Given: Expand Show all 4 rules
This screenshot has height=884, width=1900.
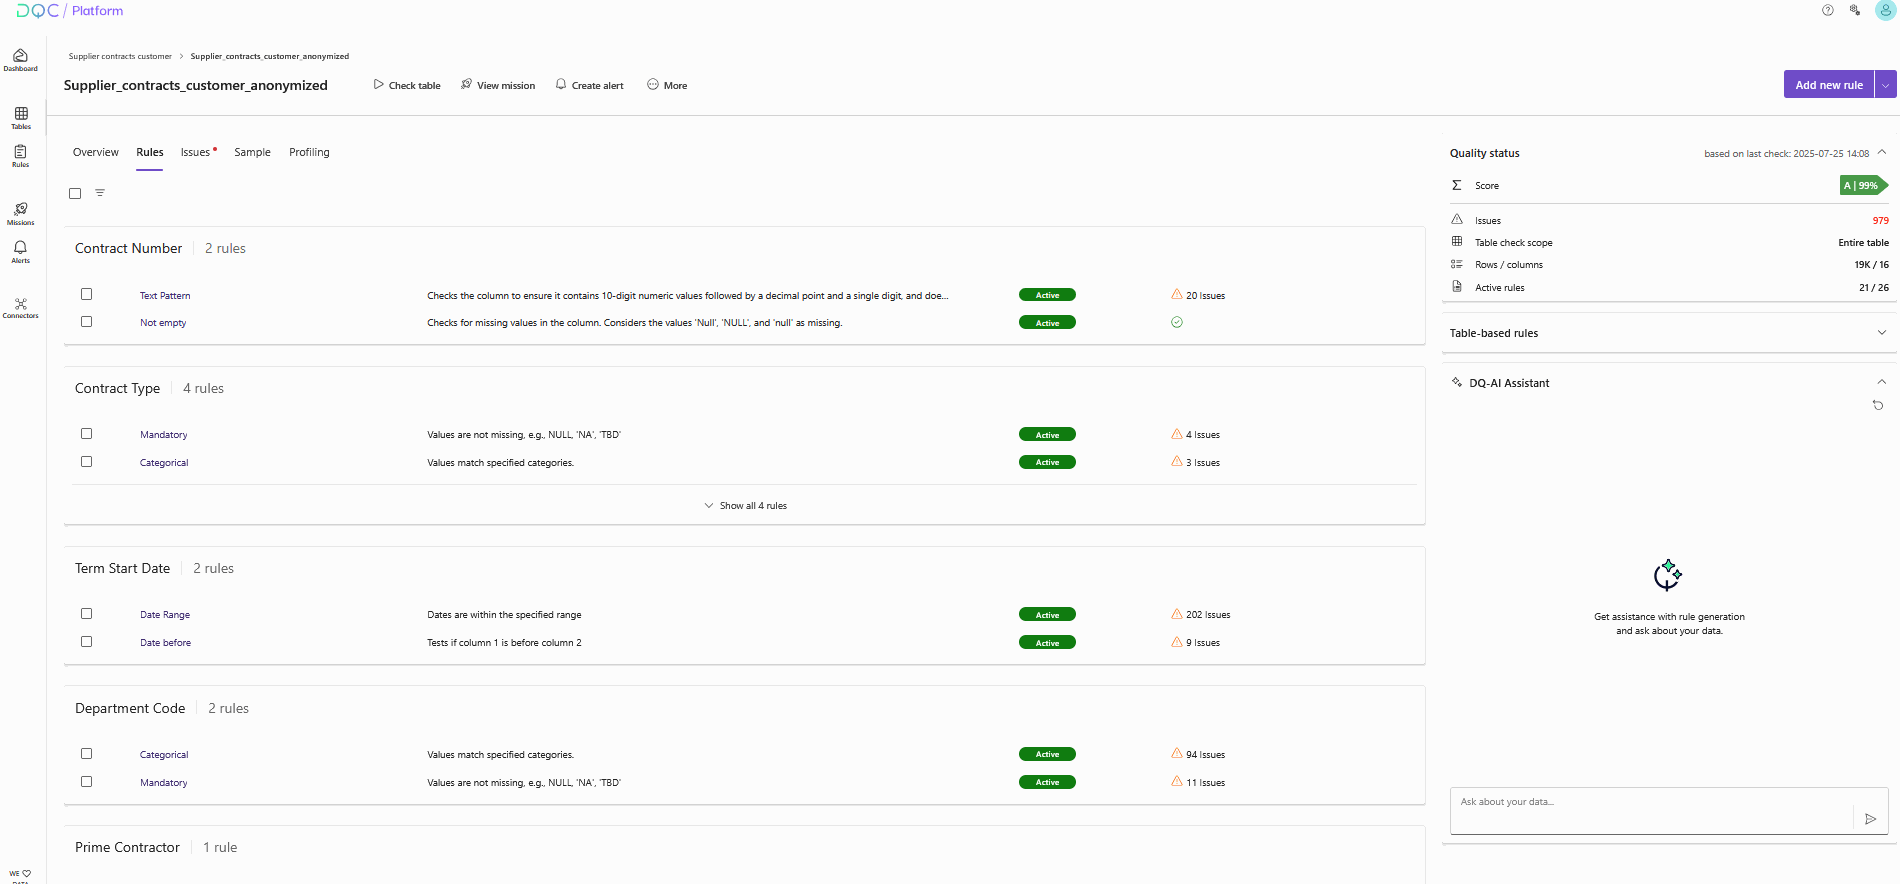Looking at the screenshot, I should [x=746, y=506].
